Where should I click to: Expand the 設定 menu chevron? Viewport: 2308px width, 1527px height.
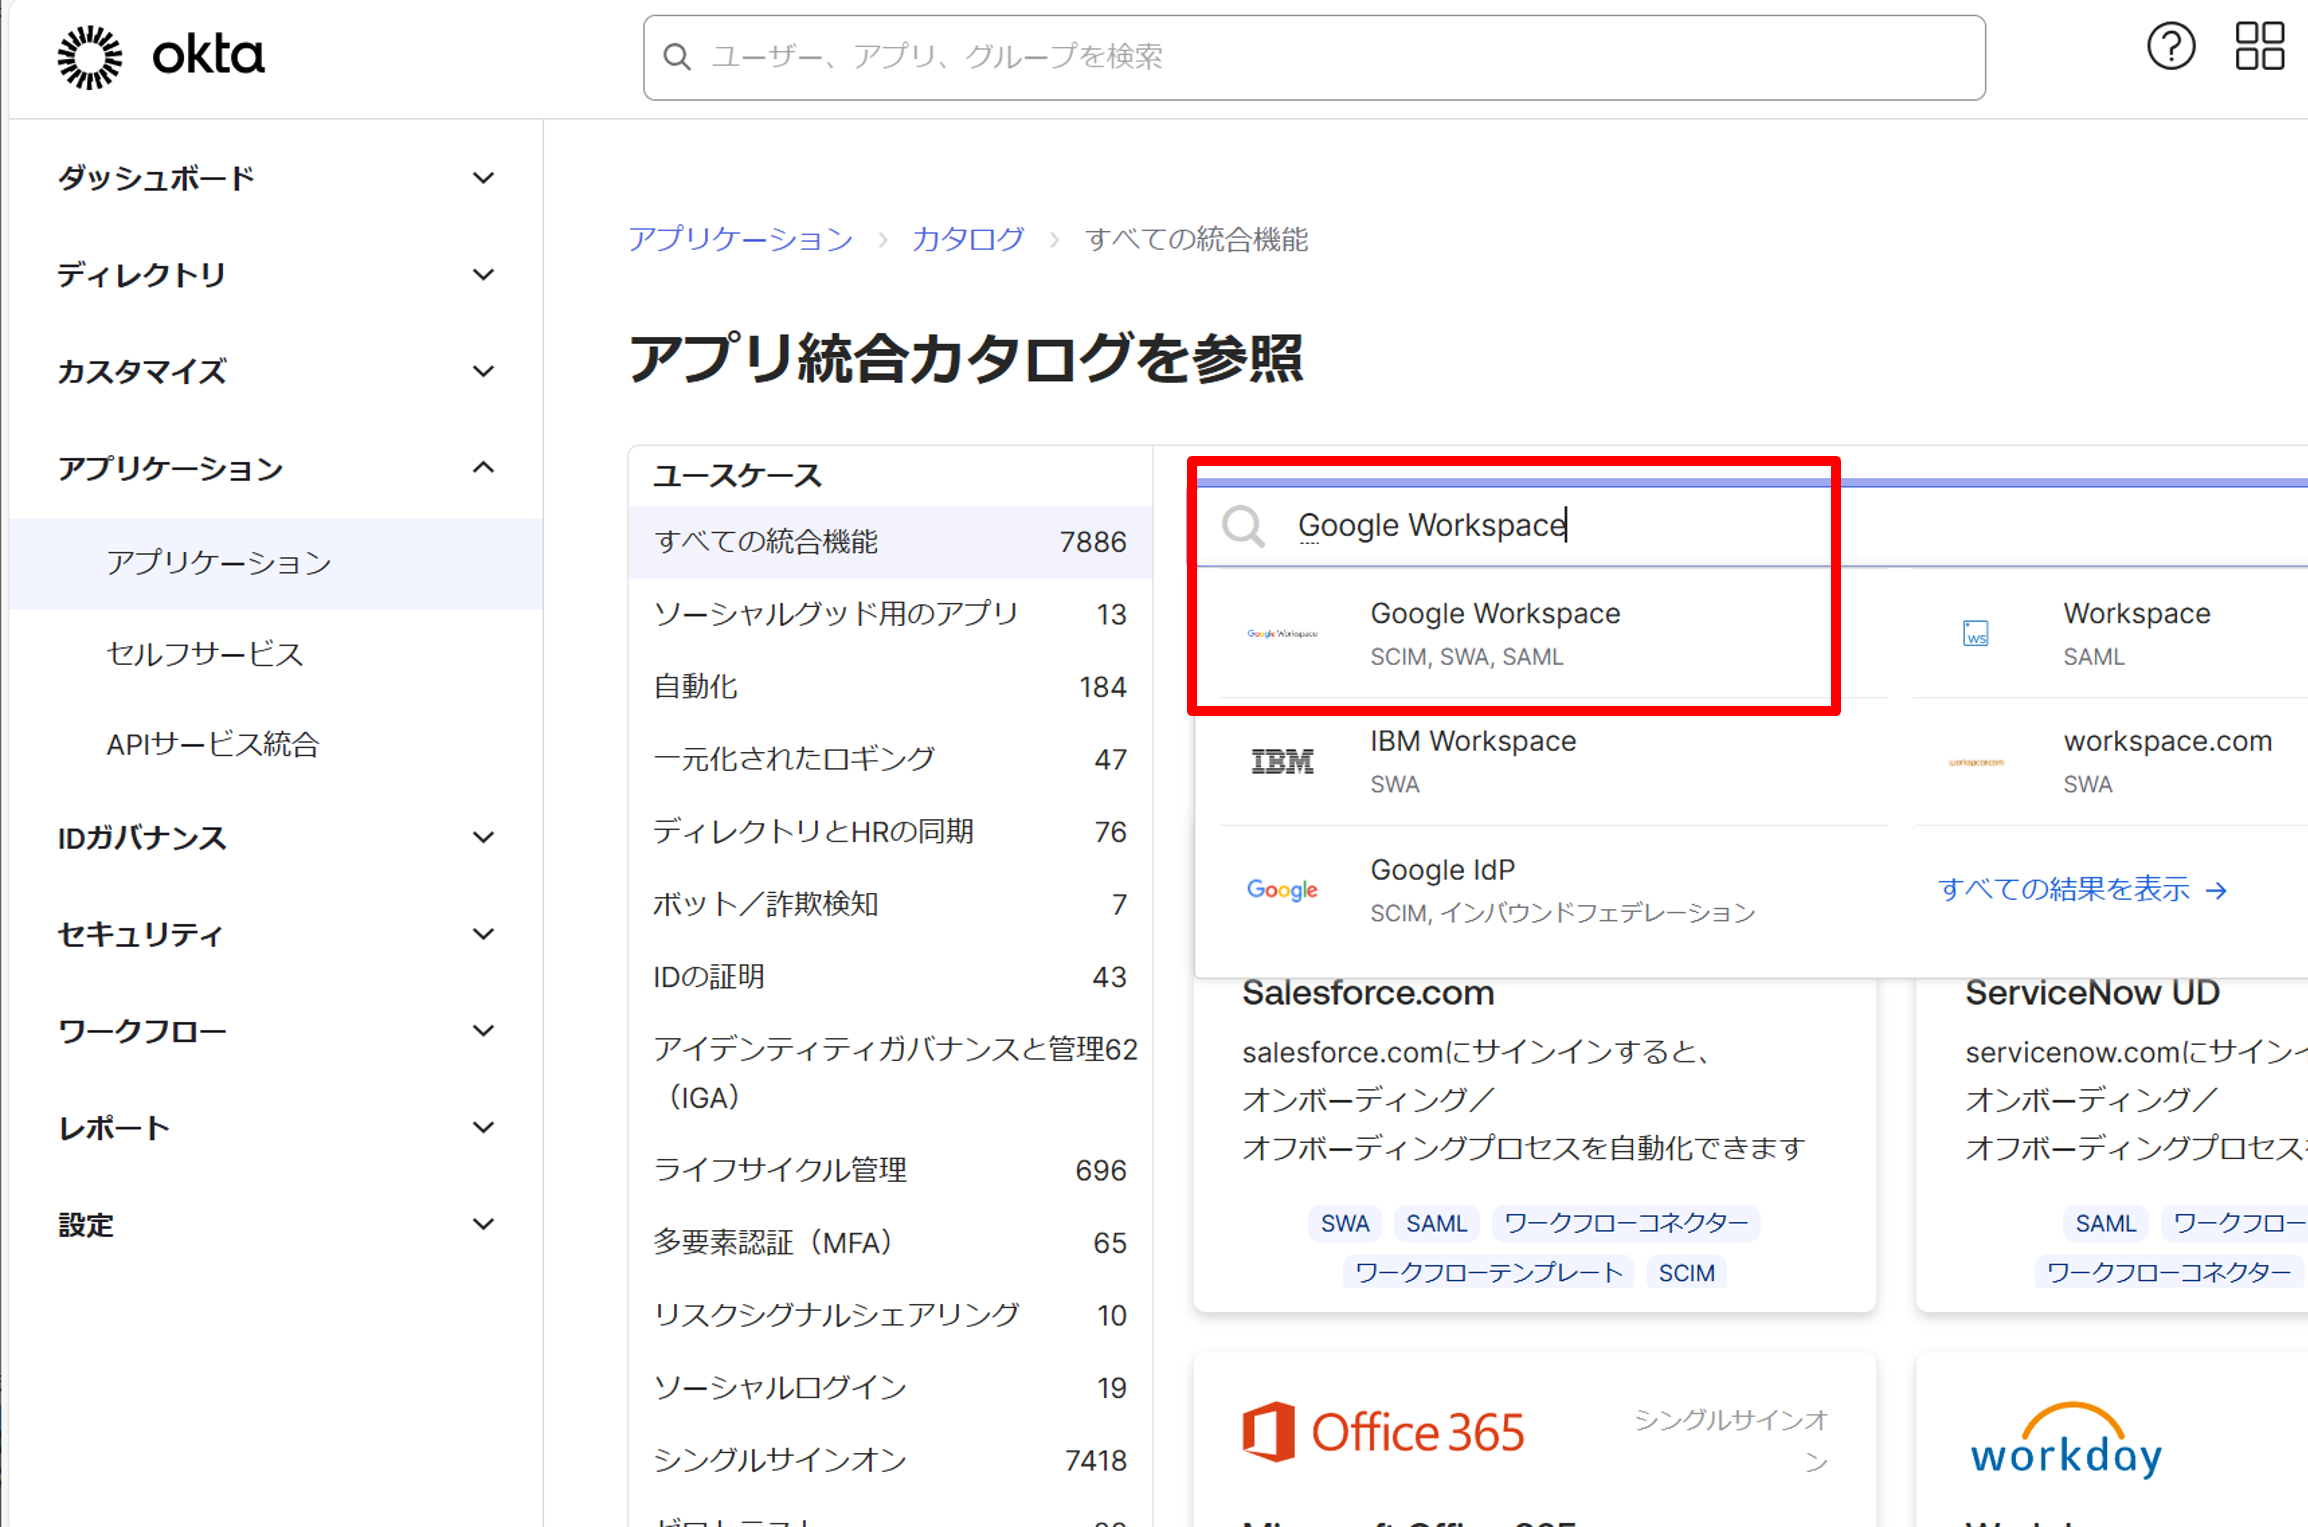point(484,1224)
